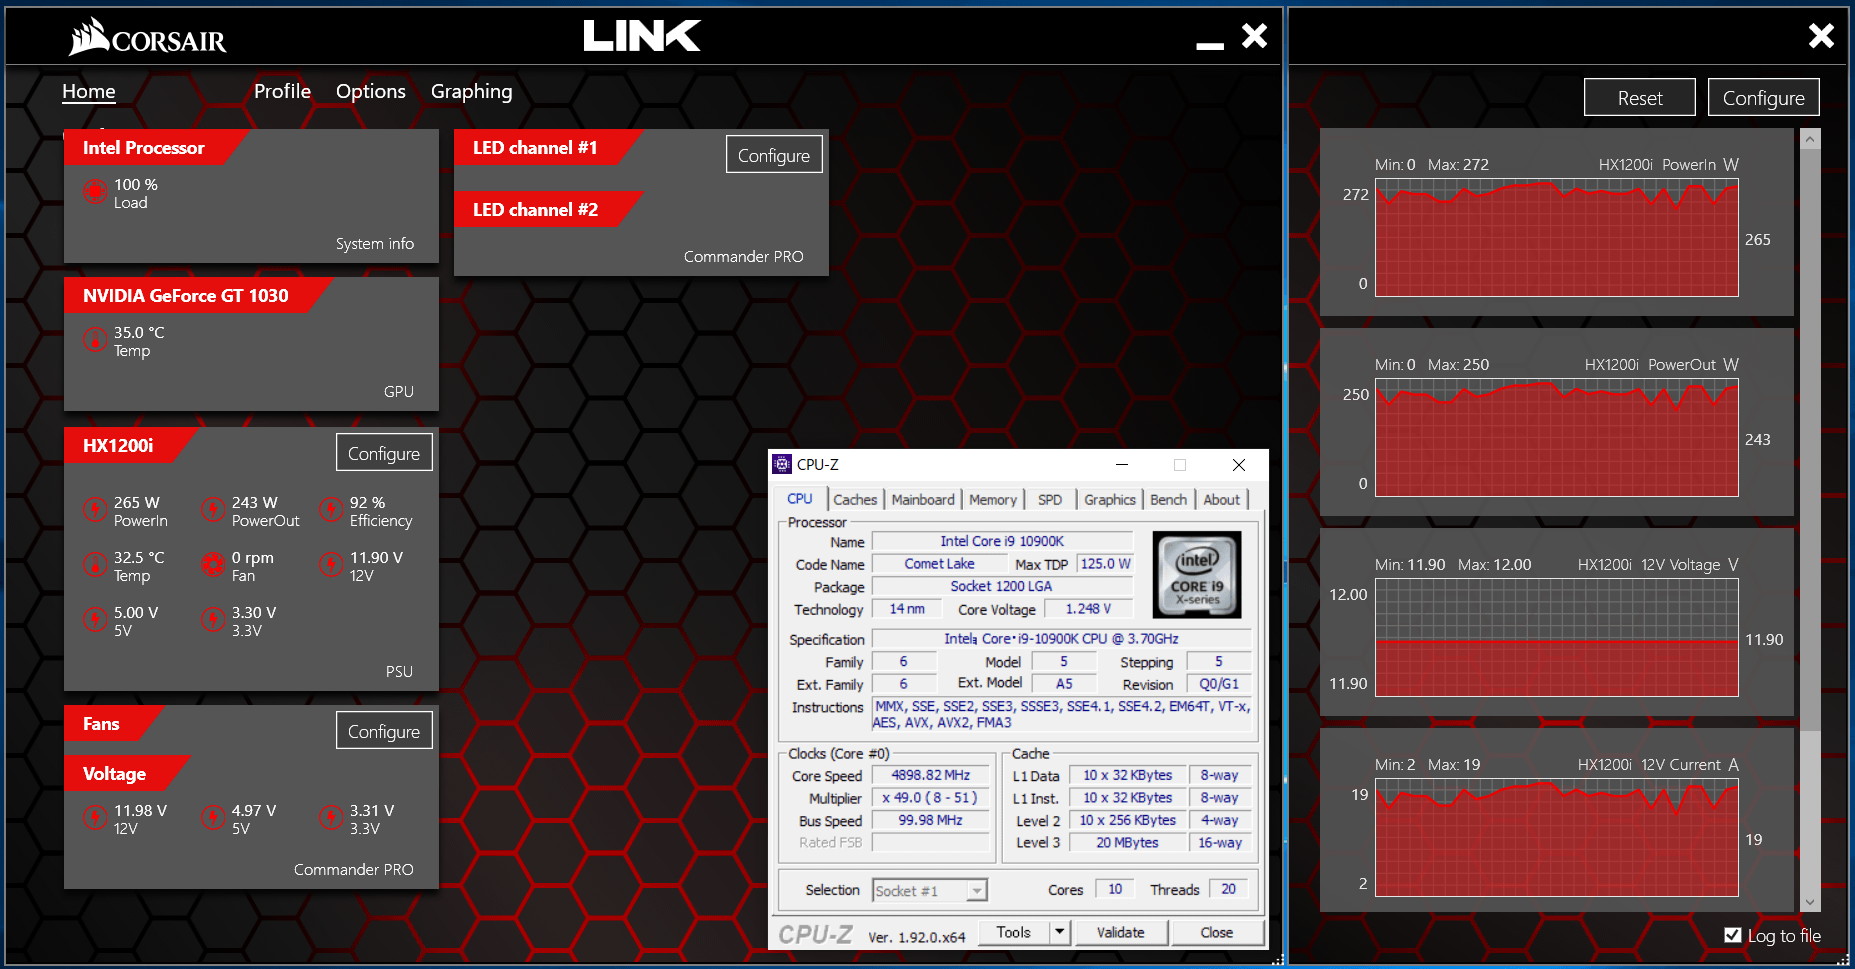Click the graph panel scrollbar up arrow
This screenshot has height=969, width=1855.
[1810, 139]
